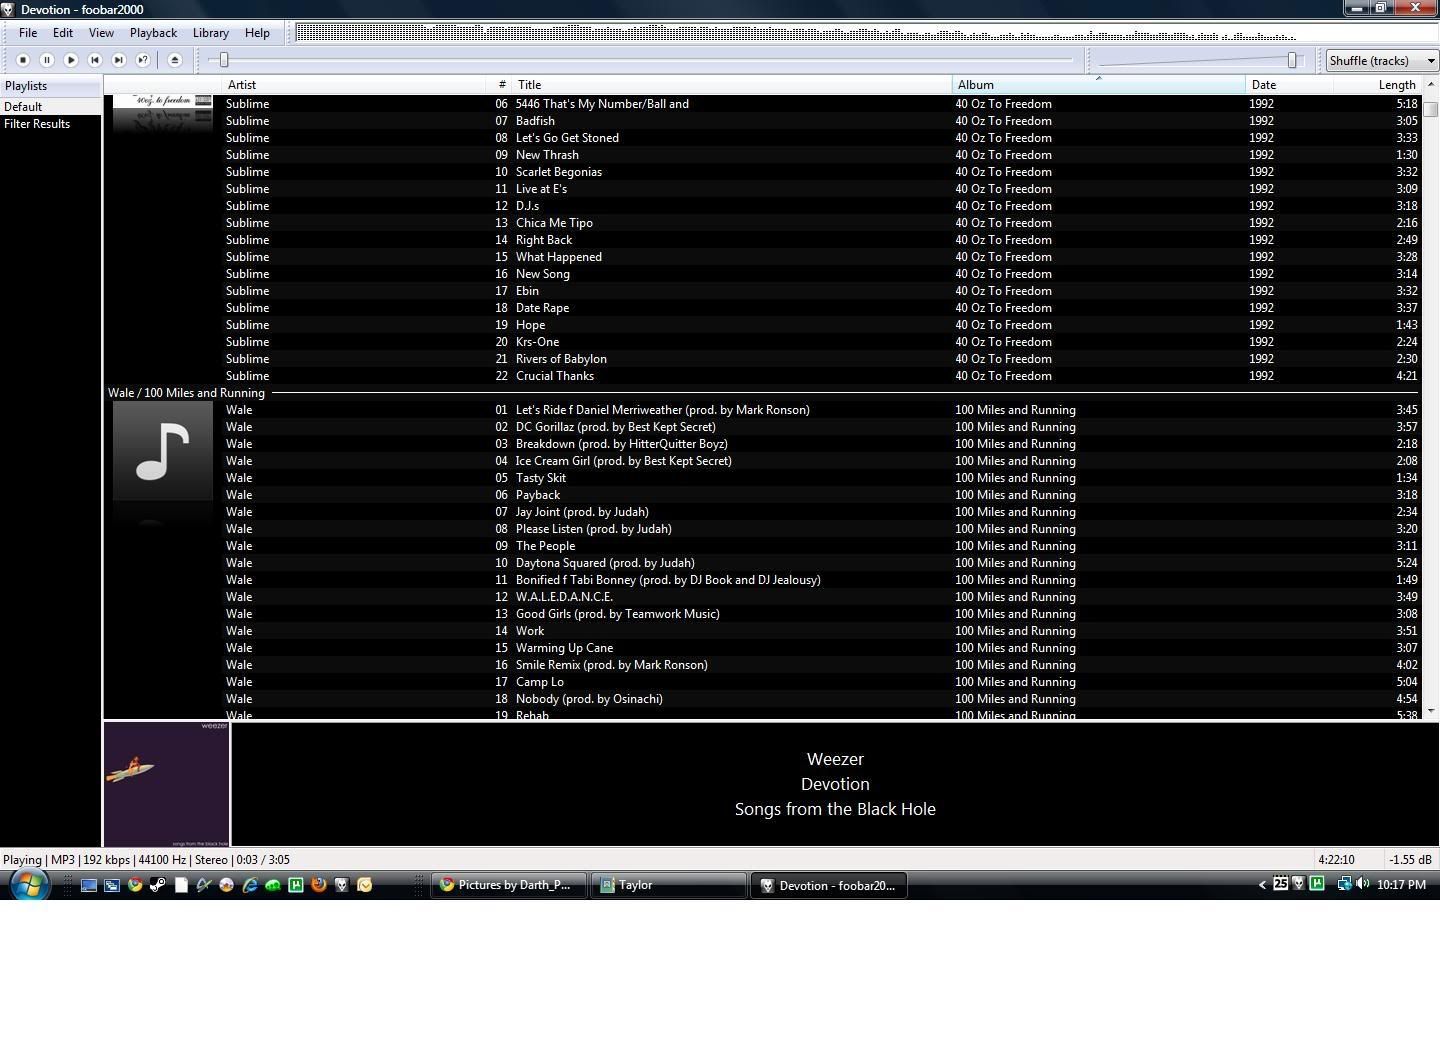Image resolution: width=1440 pixels, height=1038 pixels.
Task: Click the seek bar slider handle
Action: pos(224,60)
